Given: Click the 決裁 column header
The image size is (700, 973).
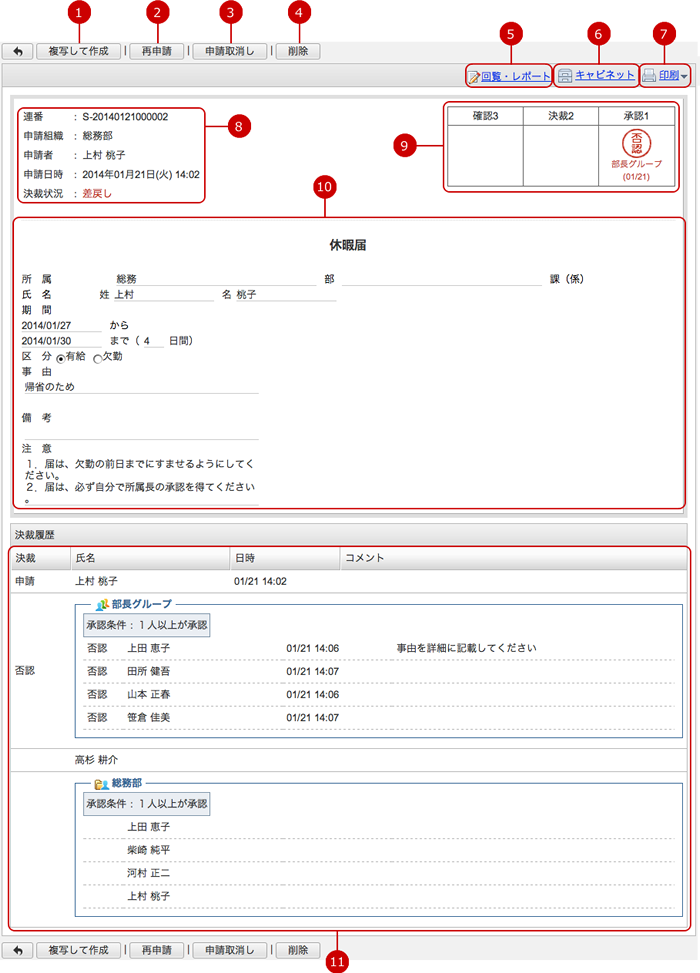Looking at the screenshot, I should coord(40,558).
